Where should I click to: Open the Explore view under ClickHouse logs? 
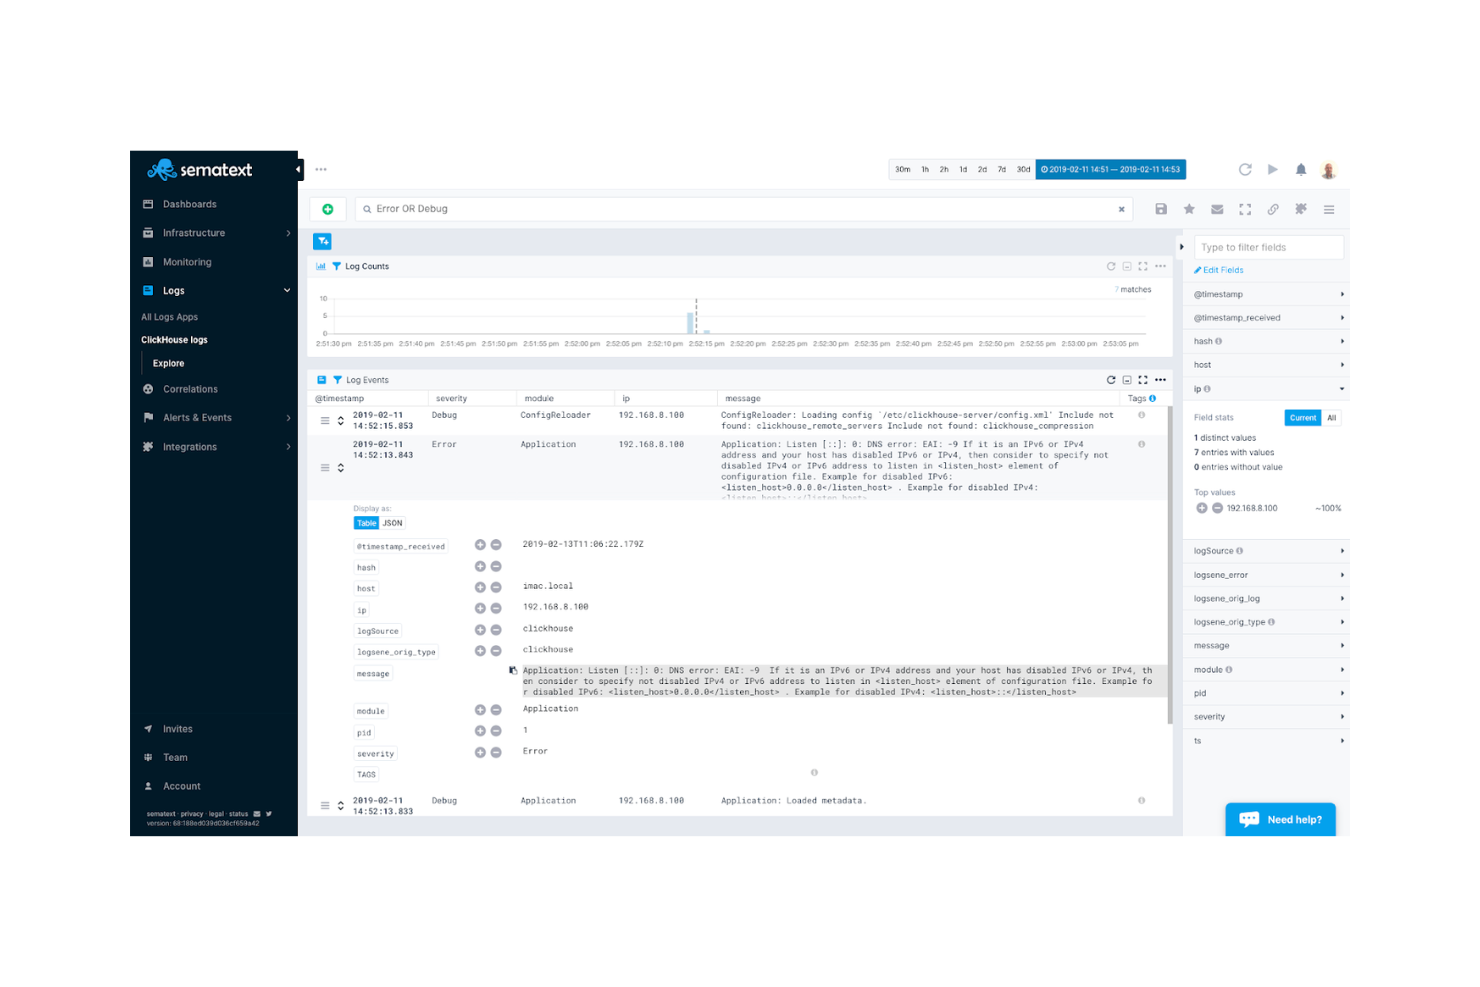[168, 363]
